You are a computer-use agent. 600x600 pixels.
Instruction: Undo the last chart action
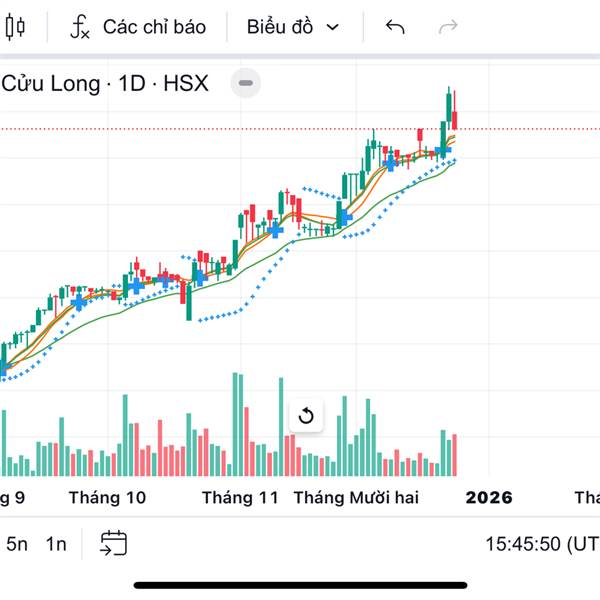pos(395,27)
